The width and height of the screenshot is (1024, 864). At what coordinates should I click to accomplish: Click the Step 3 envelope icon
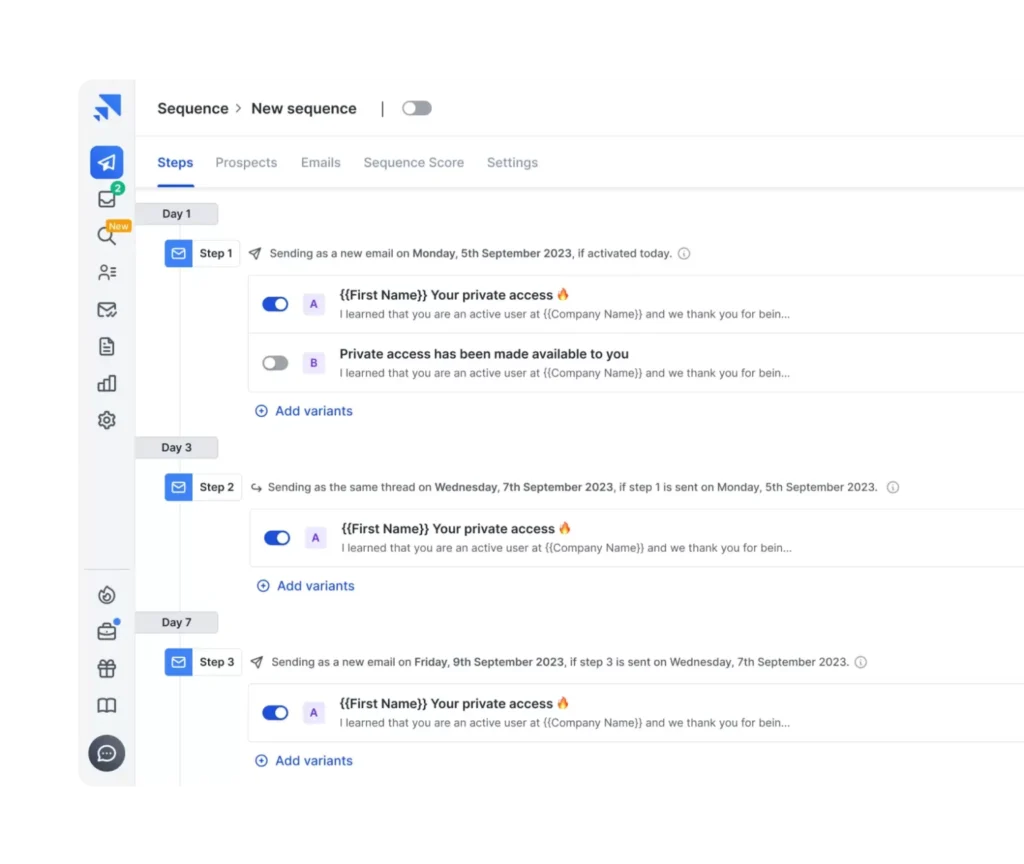click(x=178, y=662)
